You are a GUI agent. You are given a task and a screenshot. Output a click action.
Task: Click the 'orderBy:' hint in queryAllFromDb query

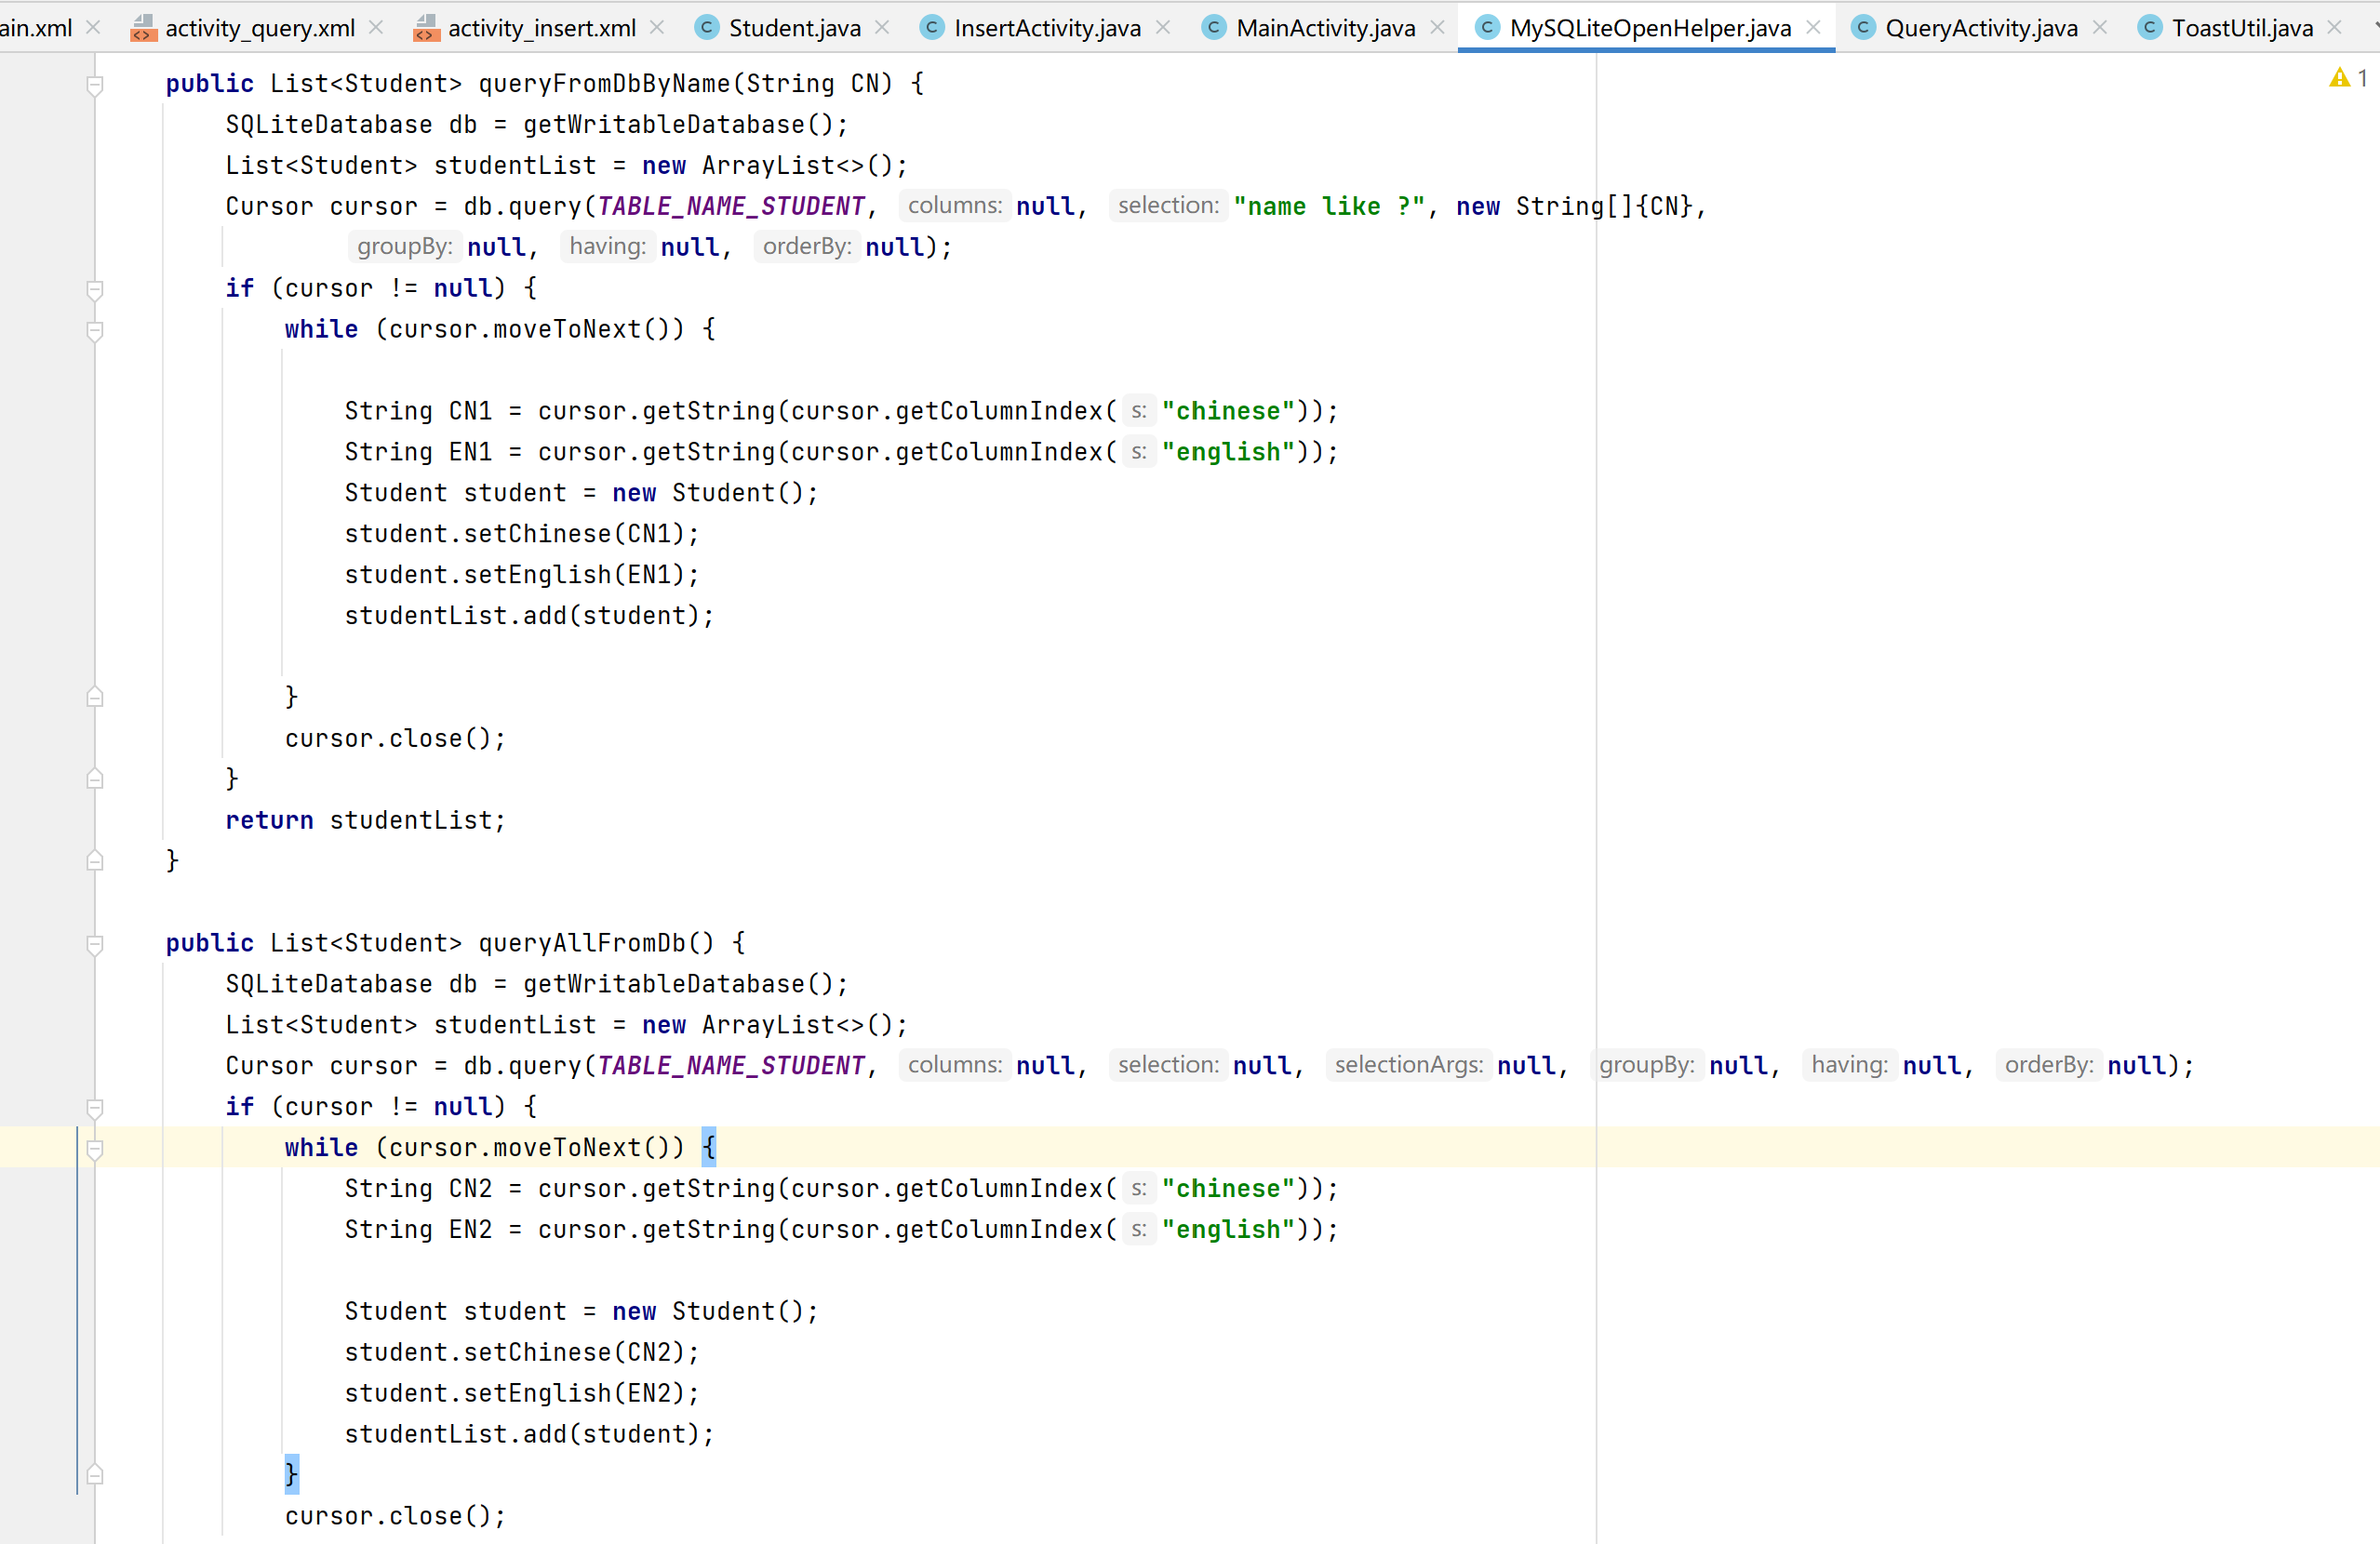[x=2049, y=1065]
